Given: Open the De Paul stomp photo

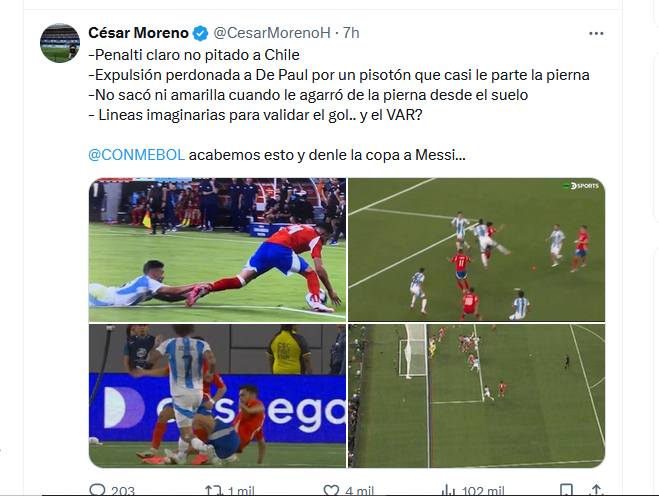Looking at the screenshot, I should [217, 396].
